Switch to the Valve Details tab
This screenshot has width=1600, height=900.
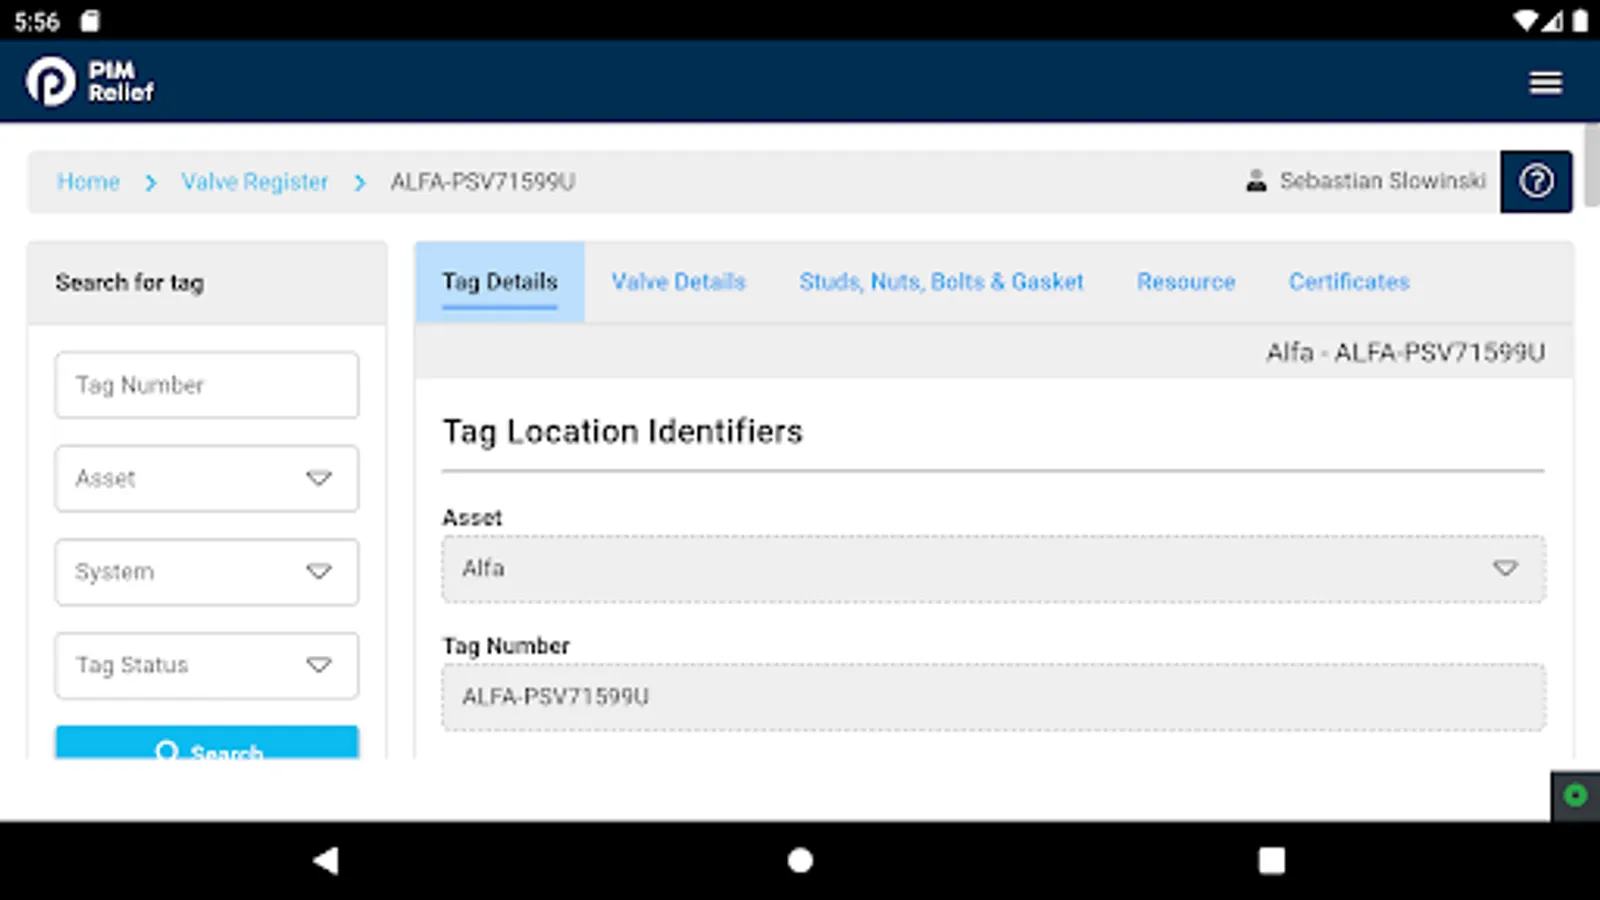coord(678,281)
